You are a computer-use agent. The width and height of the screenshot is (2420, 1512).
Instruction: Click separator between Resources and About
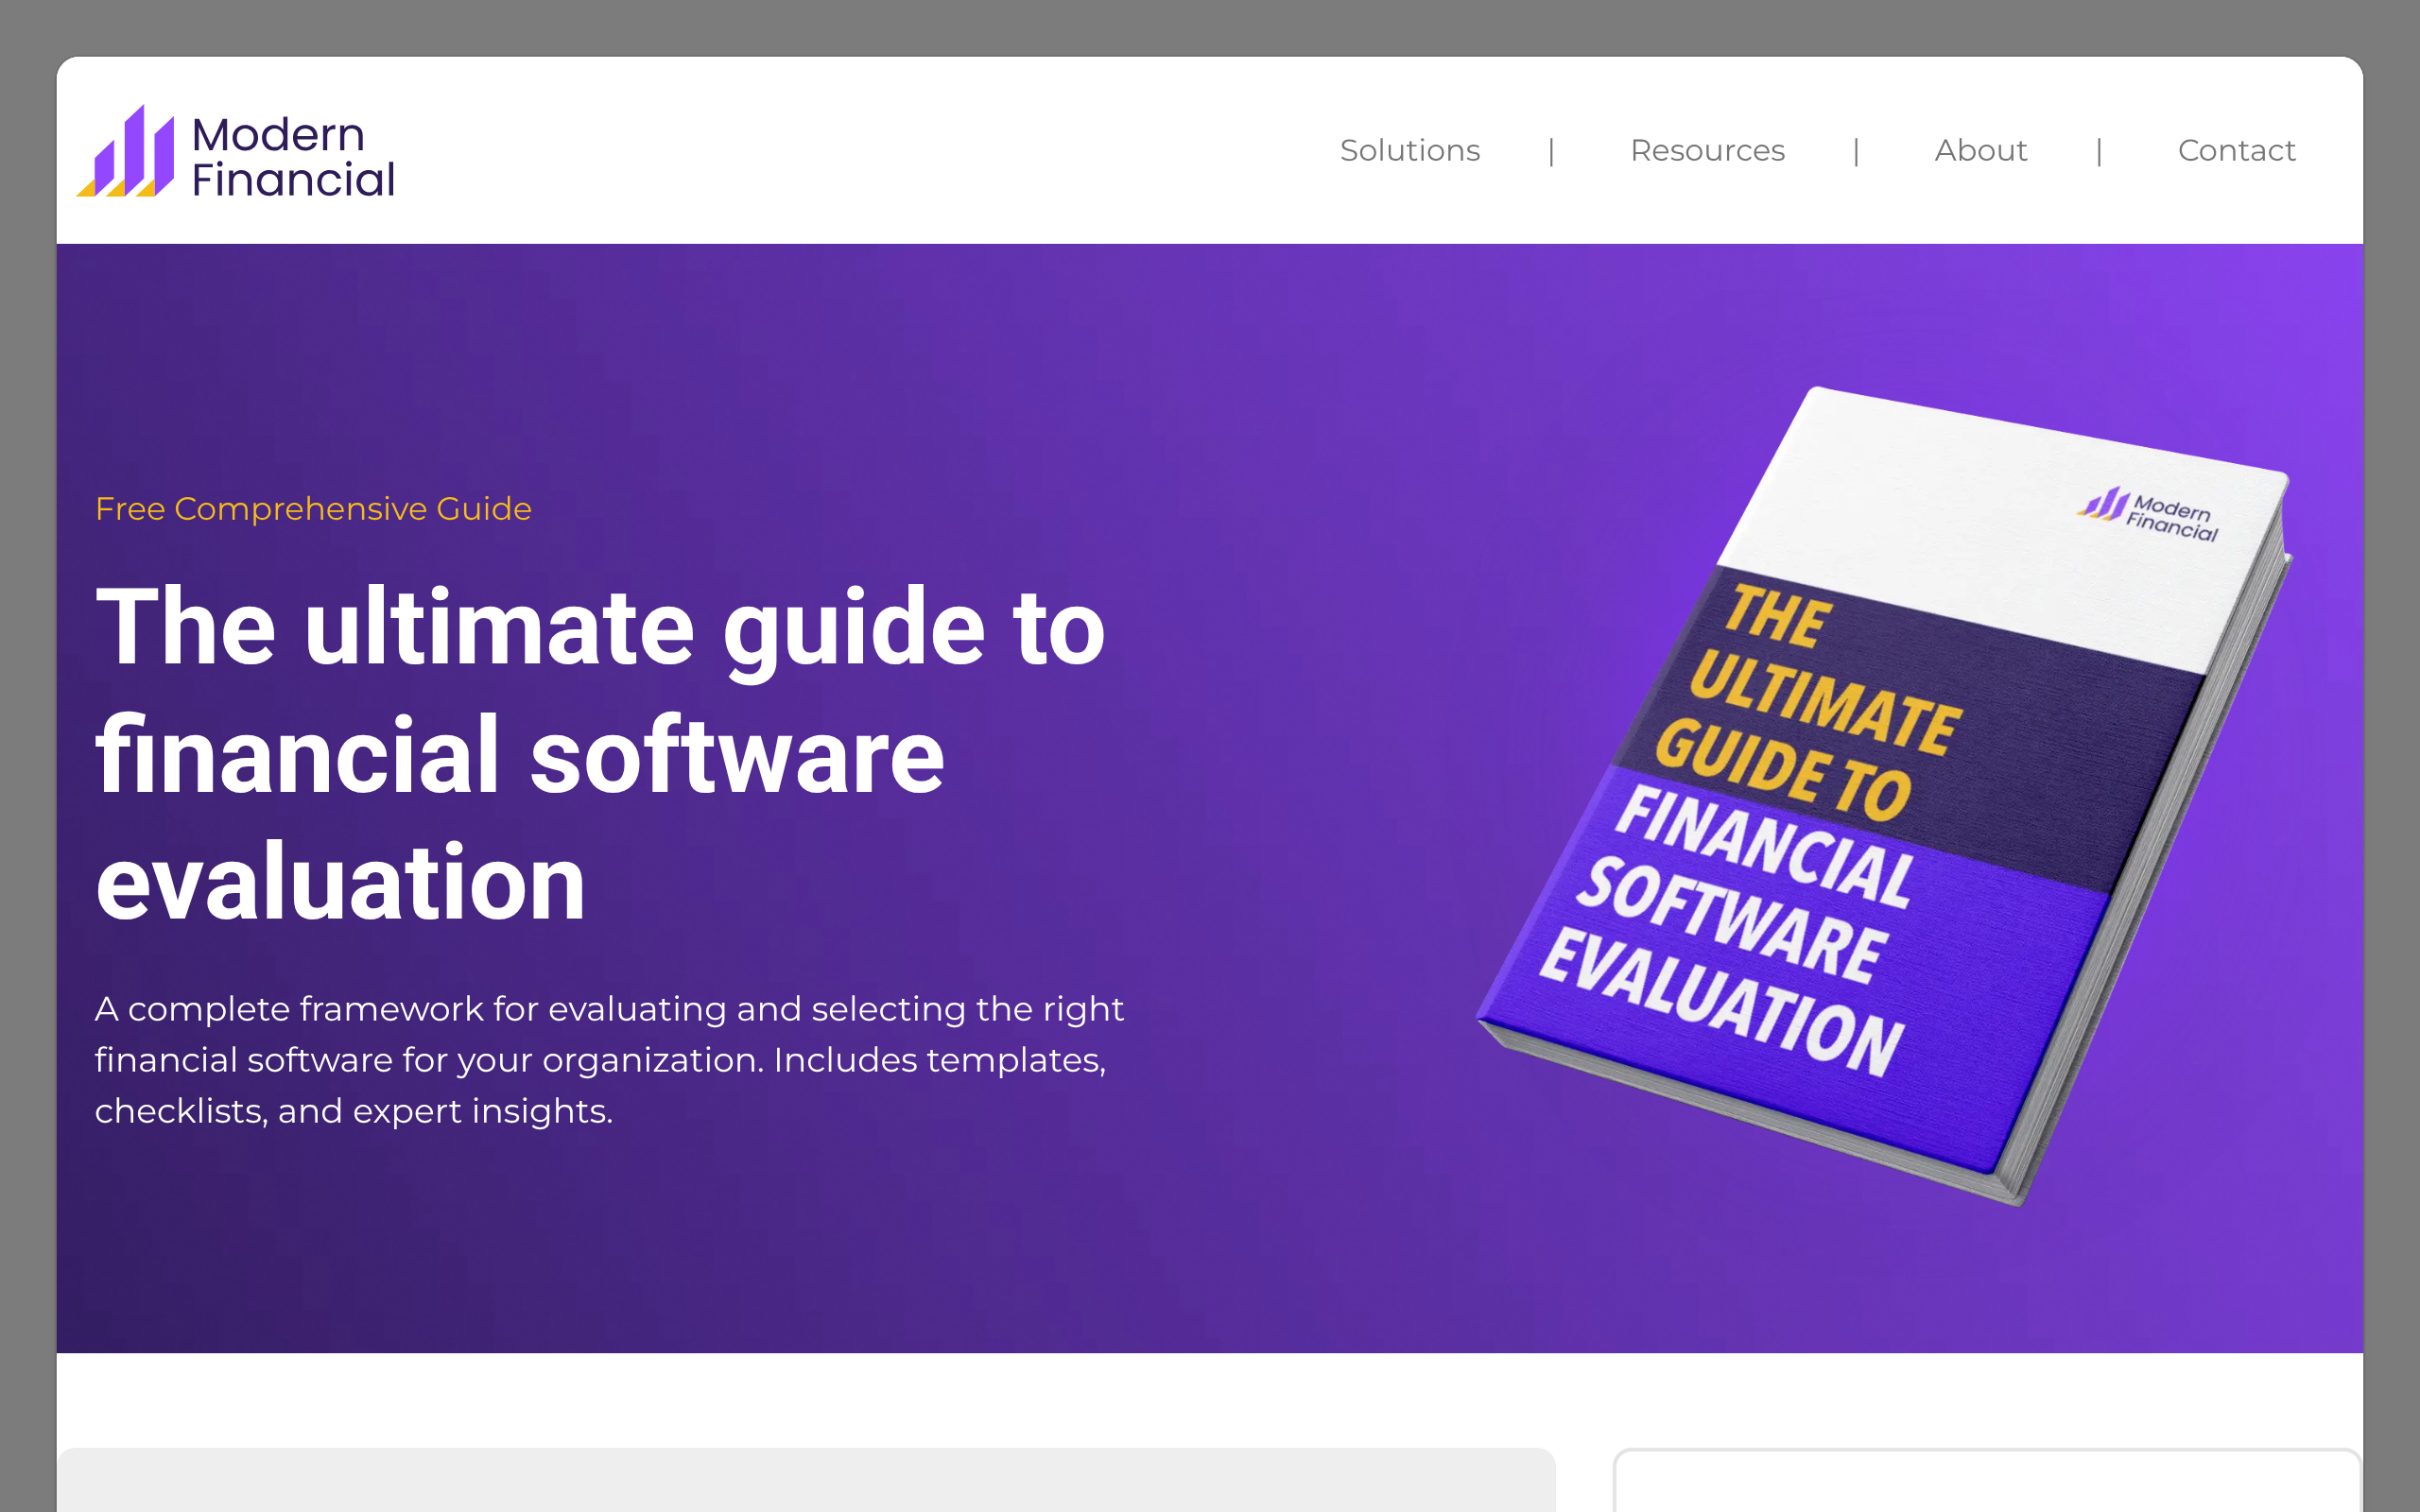coord(1856,151)
